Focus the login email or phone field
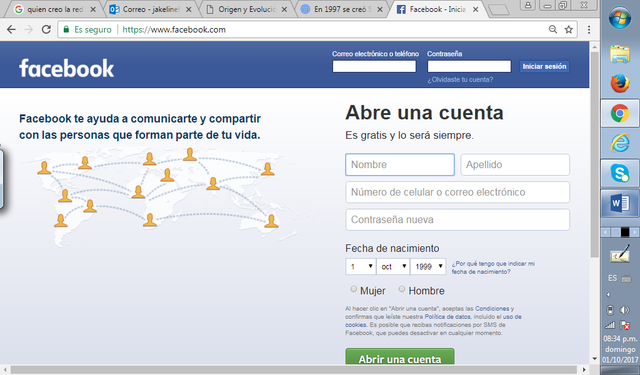 [x=374, y=66]
